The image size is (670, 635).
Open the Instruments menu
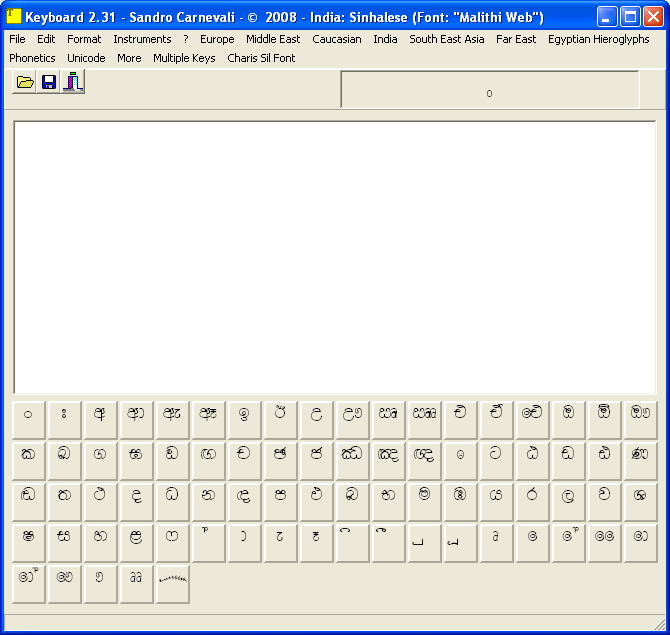click(x=142, y=39)
